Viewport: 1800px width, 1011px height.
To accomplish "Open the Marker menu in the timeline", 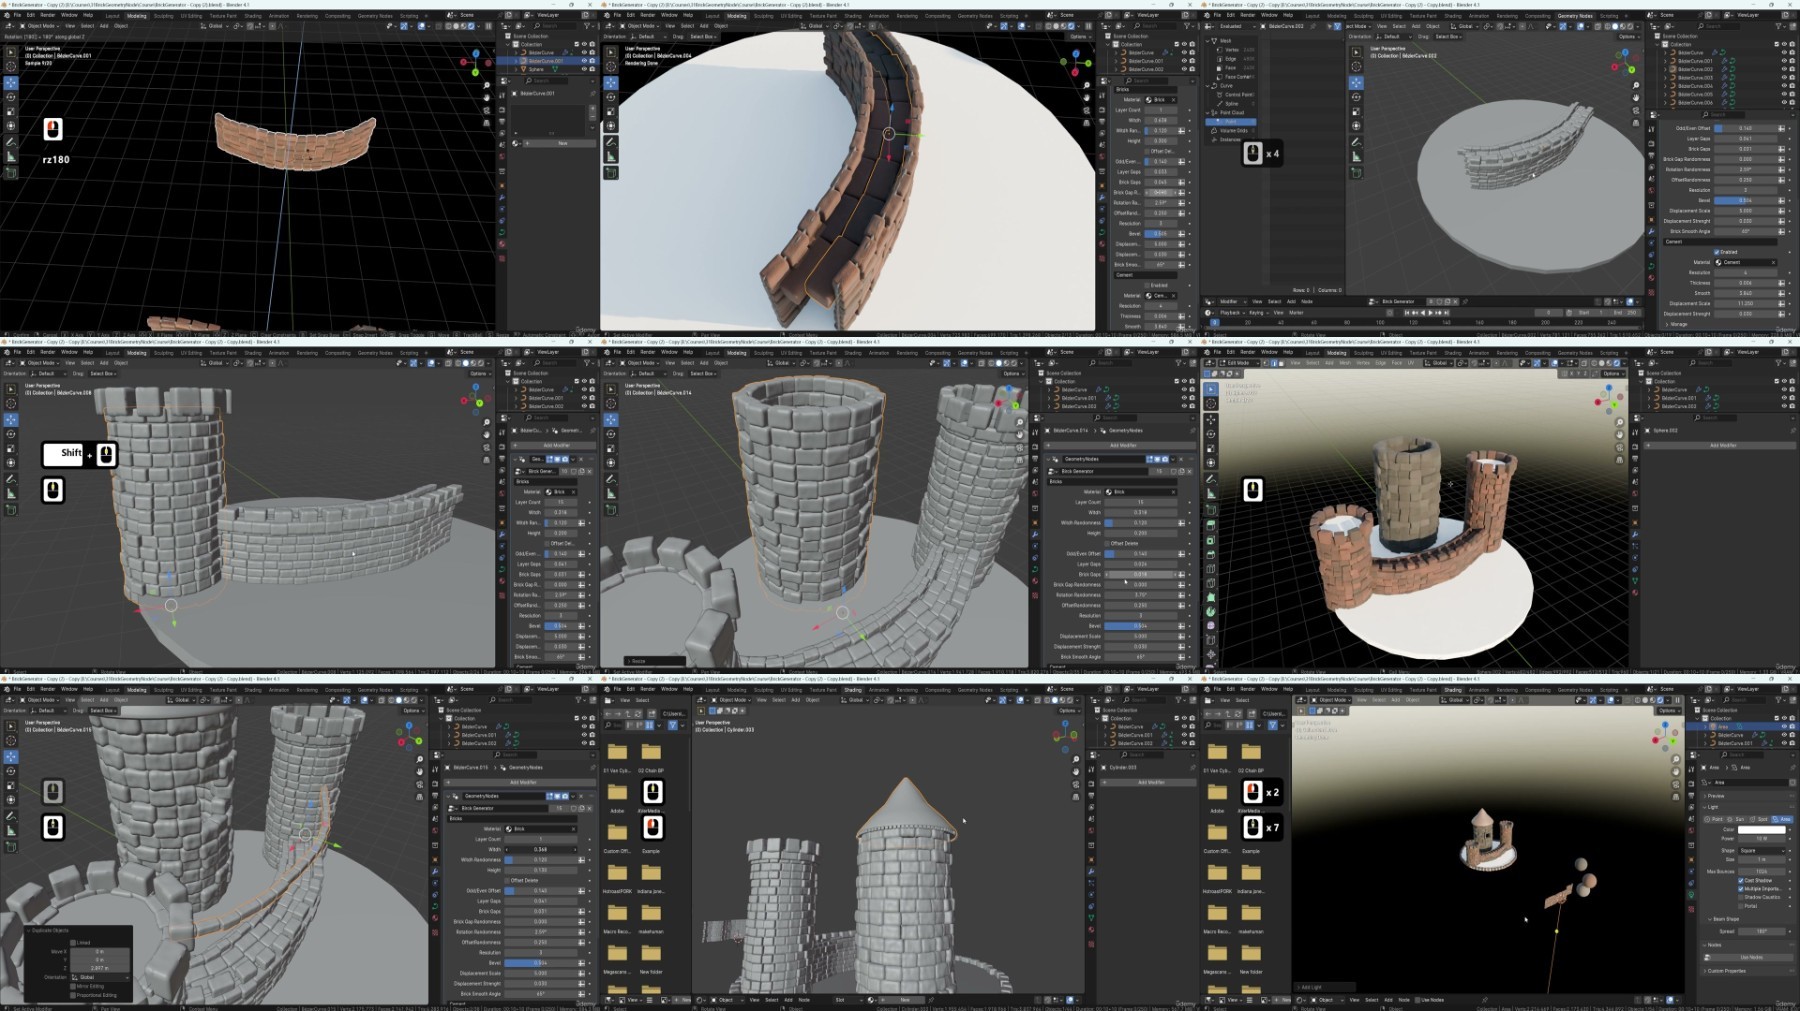I will click(x=1296, y=312).
